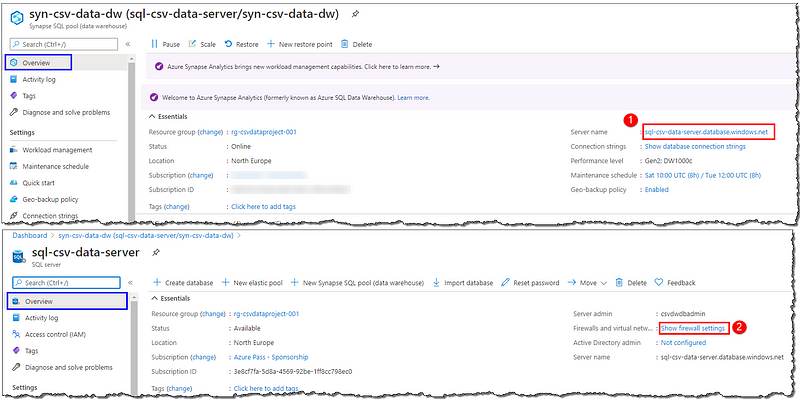Click the Import database icon
This screenshot has height=402, width=800.
pyautogui.click(x=436, y=283)
